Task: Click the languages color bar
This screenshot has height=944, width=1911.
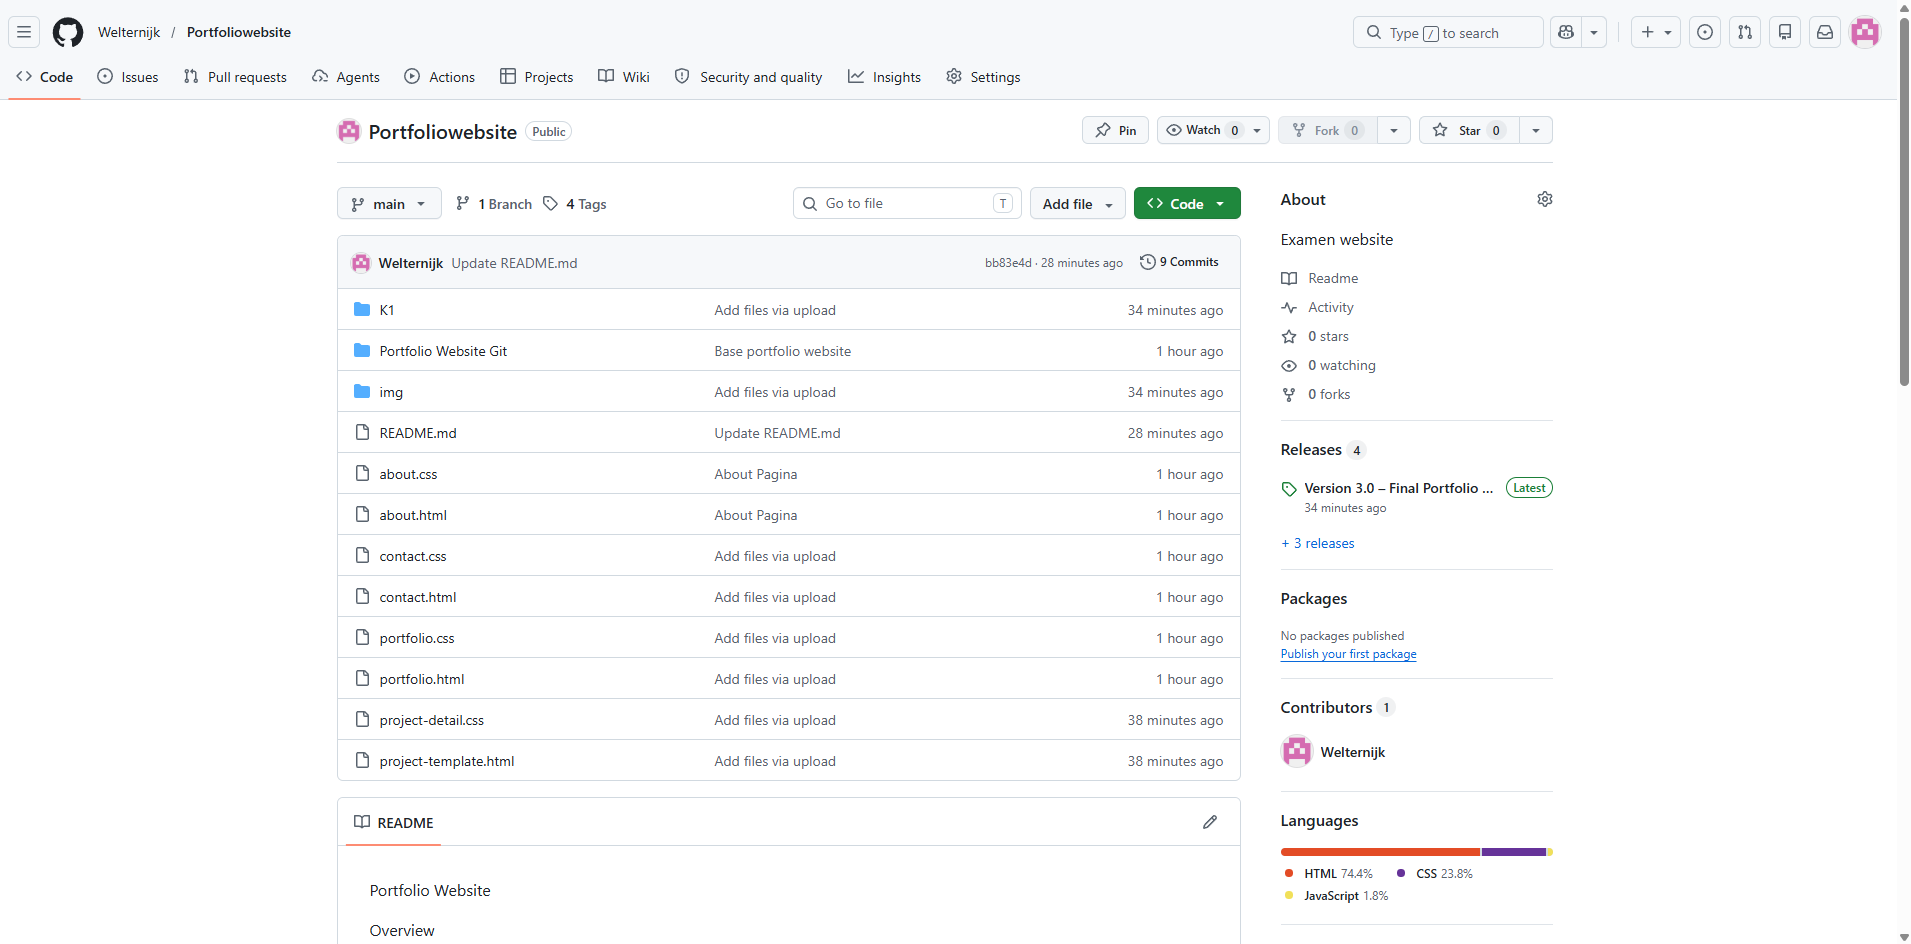Action: 1416,852
